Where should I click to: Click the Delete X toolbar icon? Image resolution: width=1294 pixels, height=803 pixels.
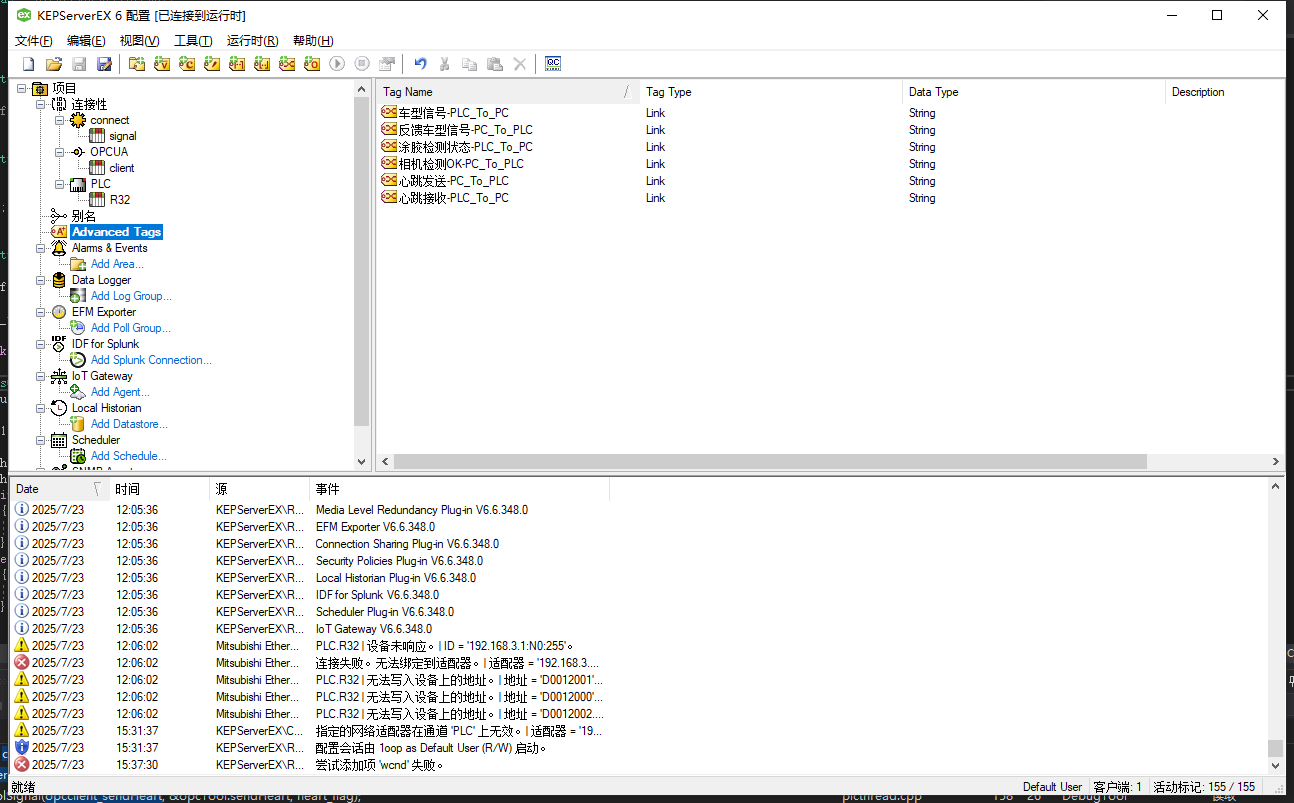click(520, 64)
